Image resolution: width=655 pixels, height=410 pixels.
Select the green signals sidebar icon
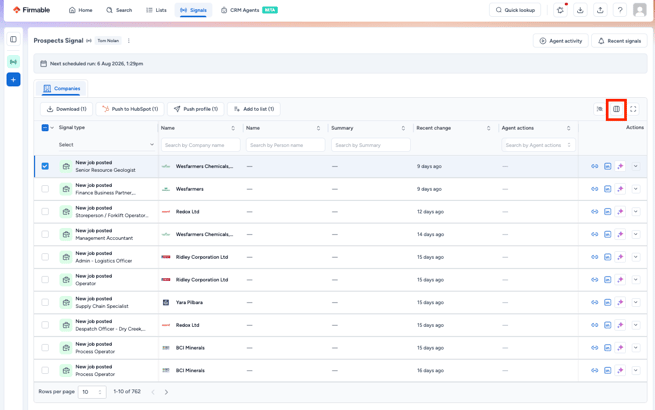coord(13,62)
